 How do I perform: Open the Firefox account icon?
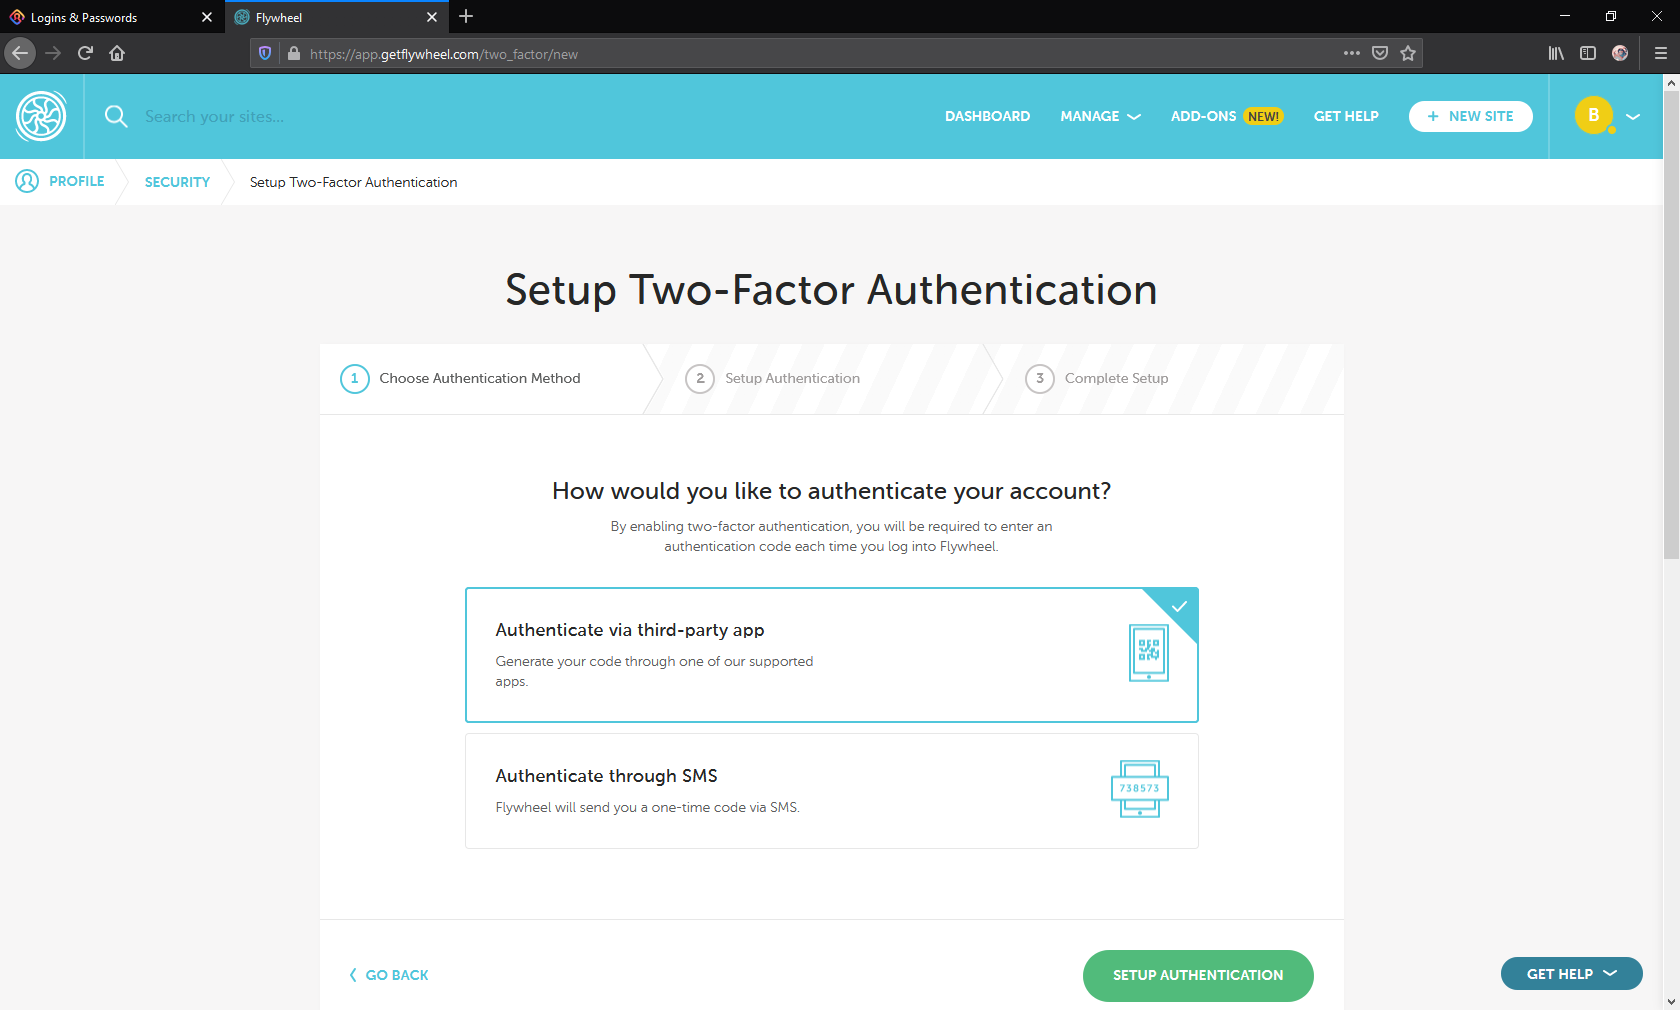coord(1620,53)
